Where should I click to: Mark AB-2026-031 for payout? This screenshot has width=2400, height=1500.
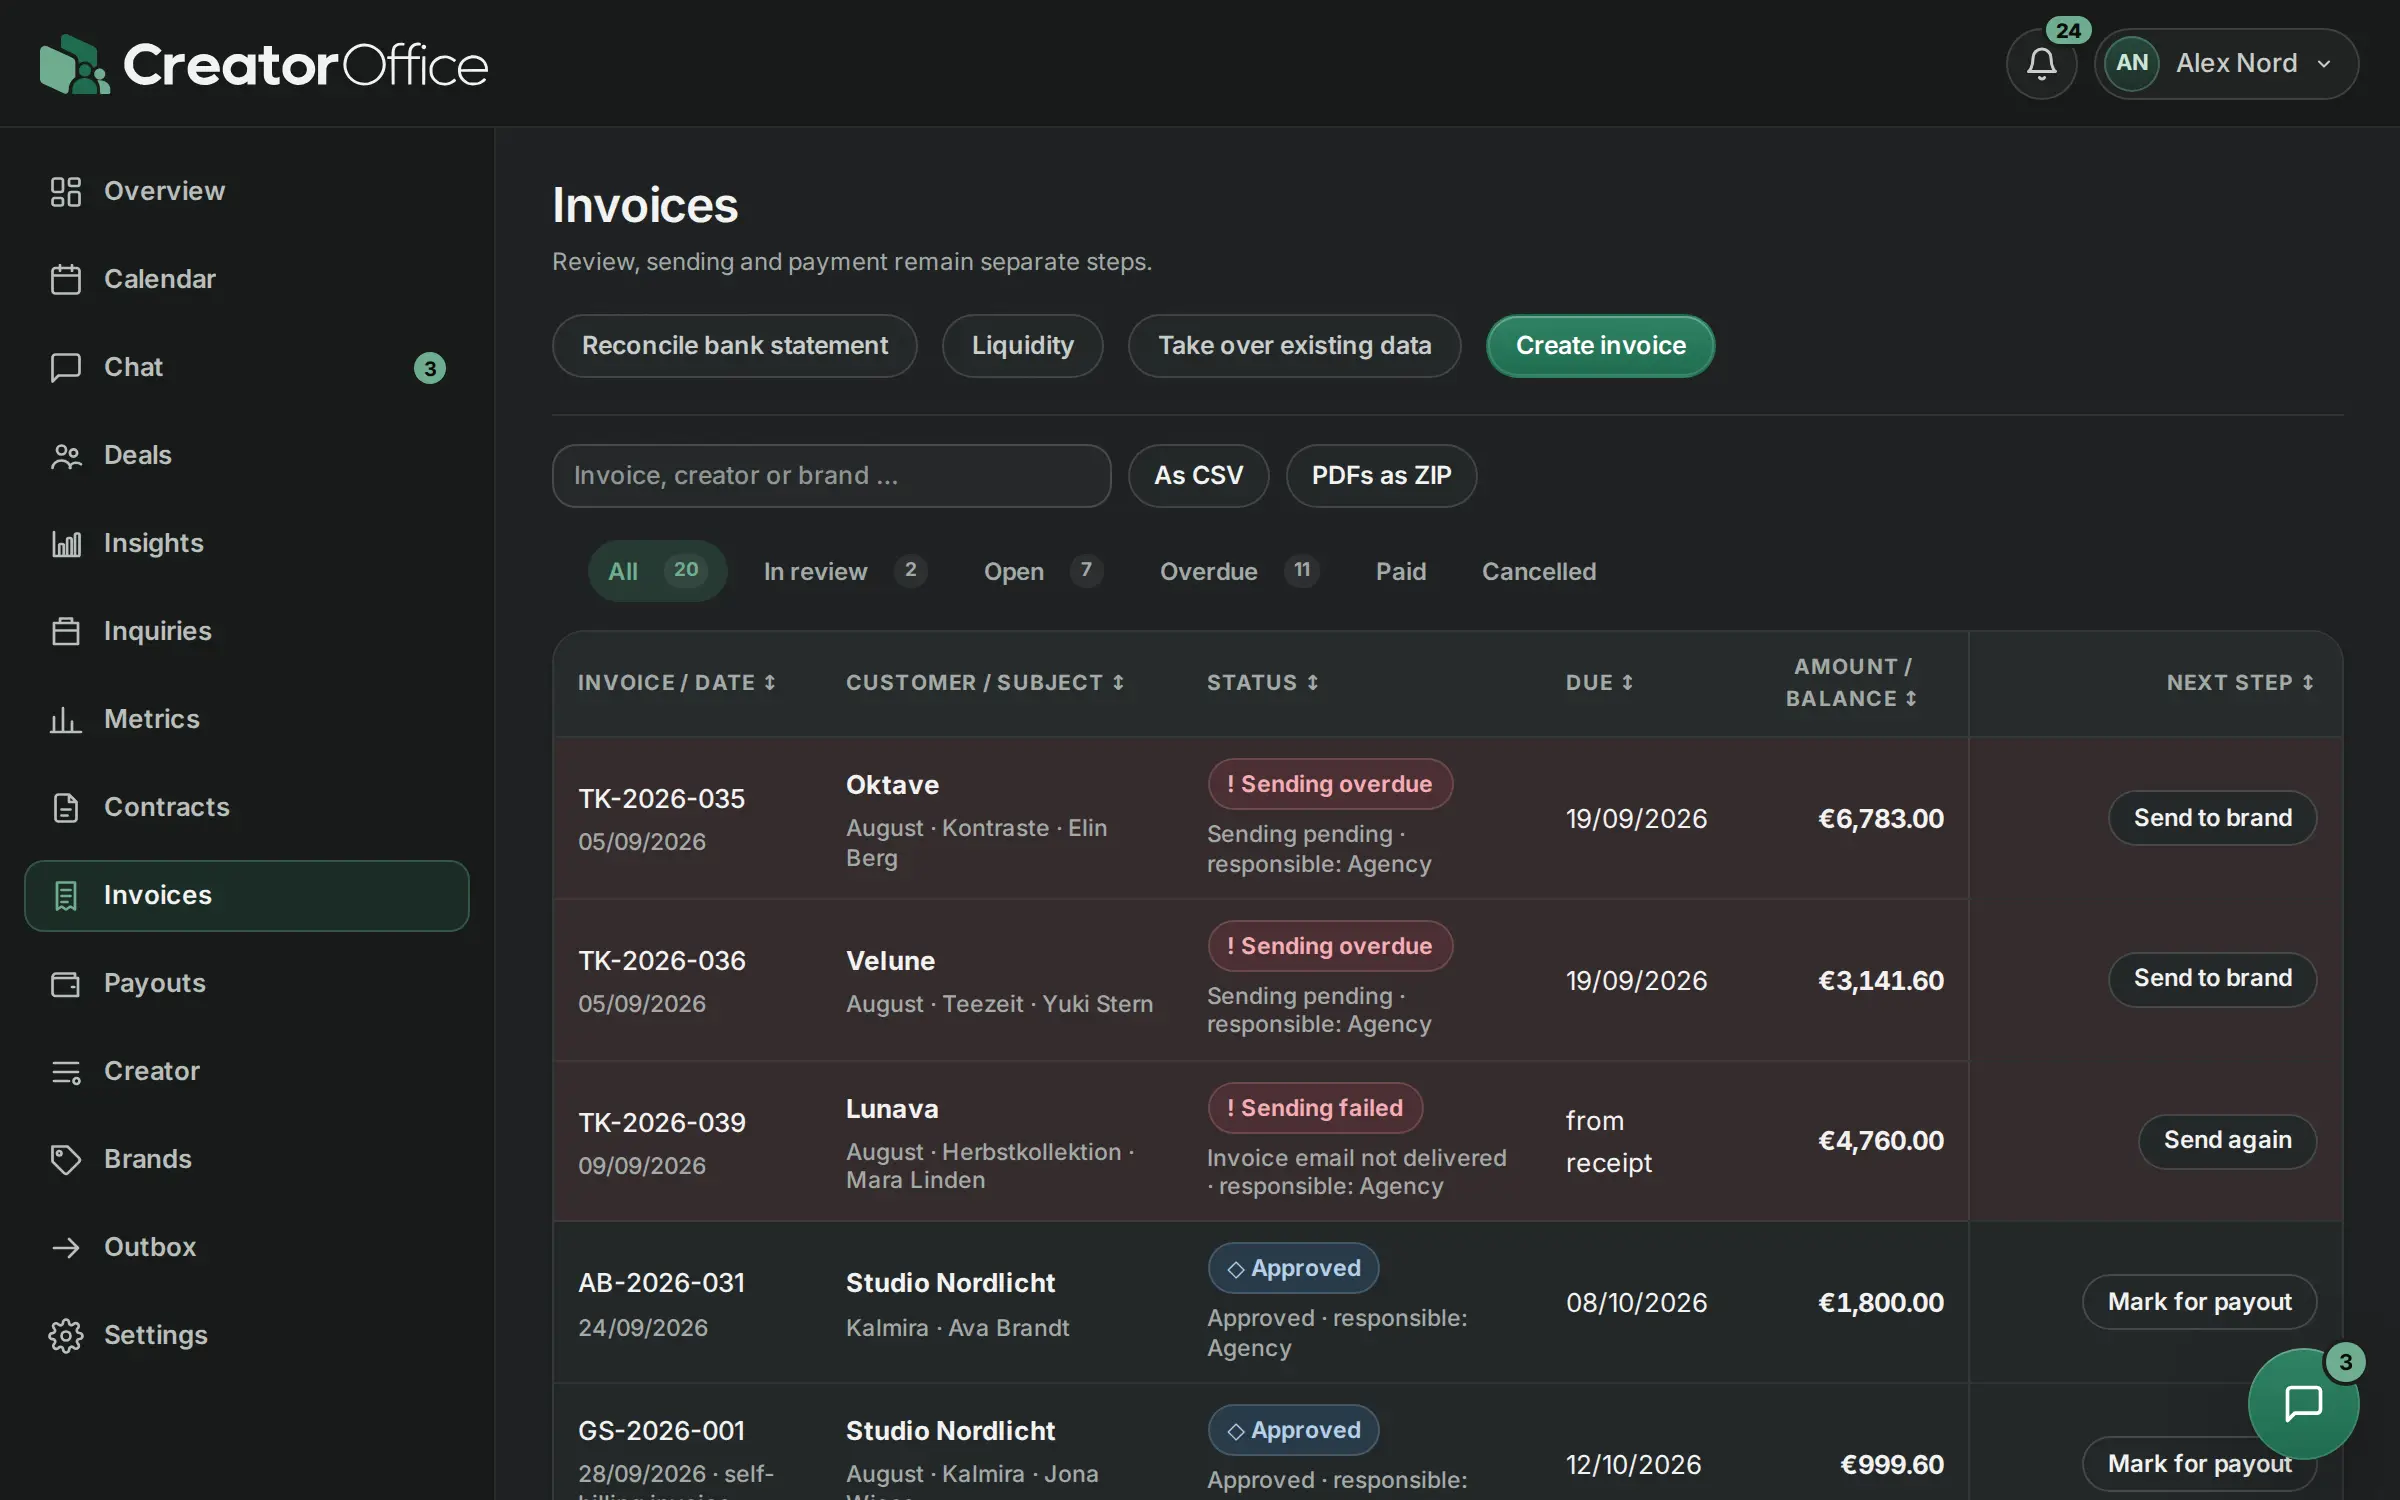coord(2199,1302)
